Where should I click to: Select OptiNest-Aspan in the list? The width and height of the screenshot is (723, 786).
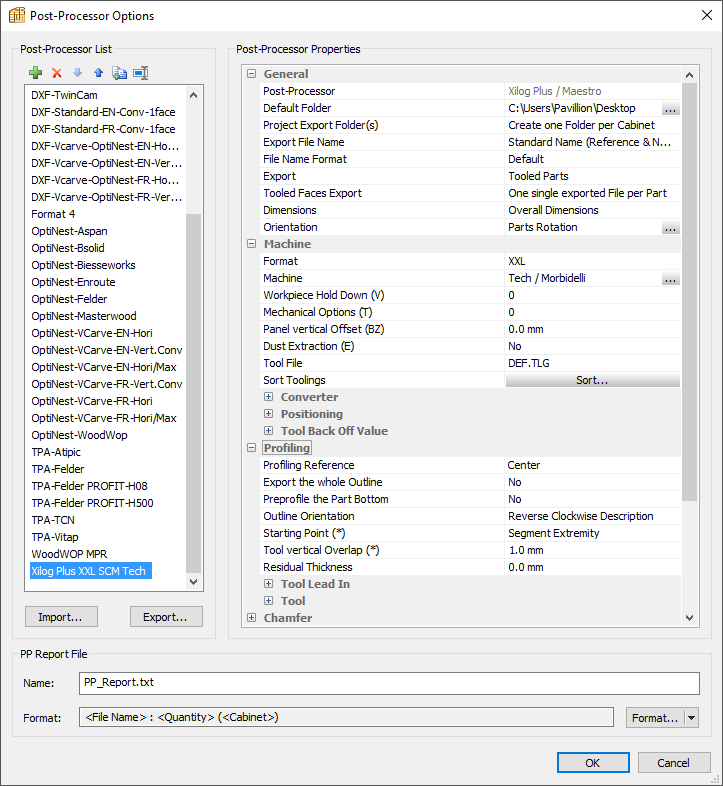point(69,231)
